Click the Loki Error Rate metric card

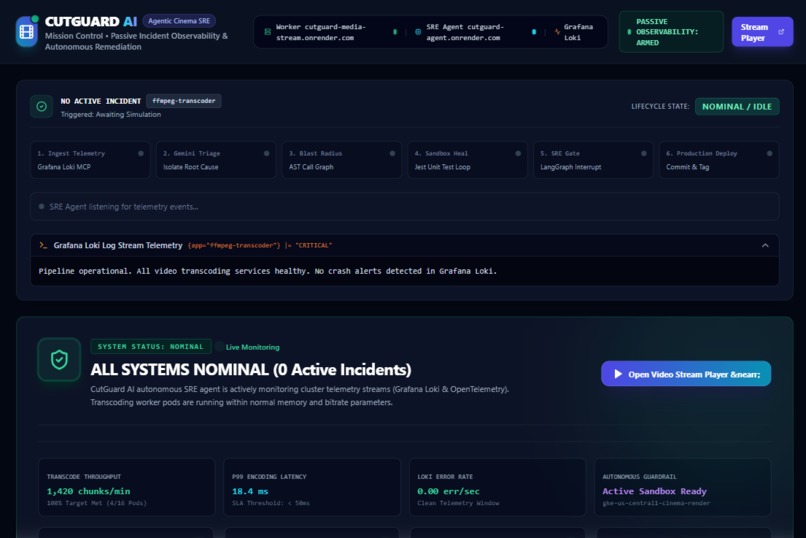(497, 487)
